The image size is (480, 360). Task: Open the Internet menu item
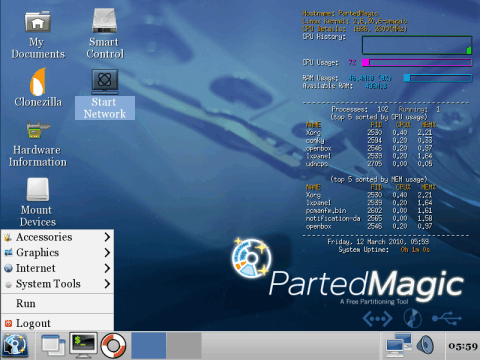(57, 268)
